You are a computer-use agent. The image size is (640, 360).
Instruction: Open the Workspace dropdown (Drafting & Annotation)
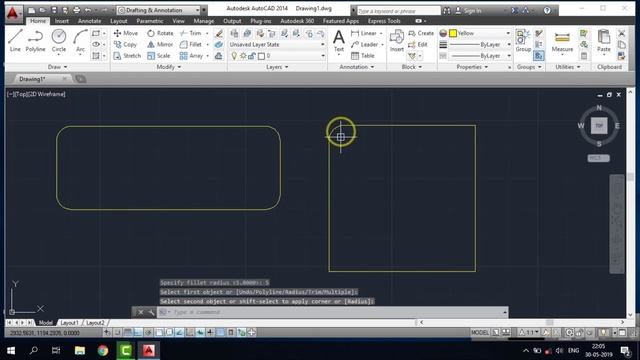click(x=158, y=10)
